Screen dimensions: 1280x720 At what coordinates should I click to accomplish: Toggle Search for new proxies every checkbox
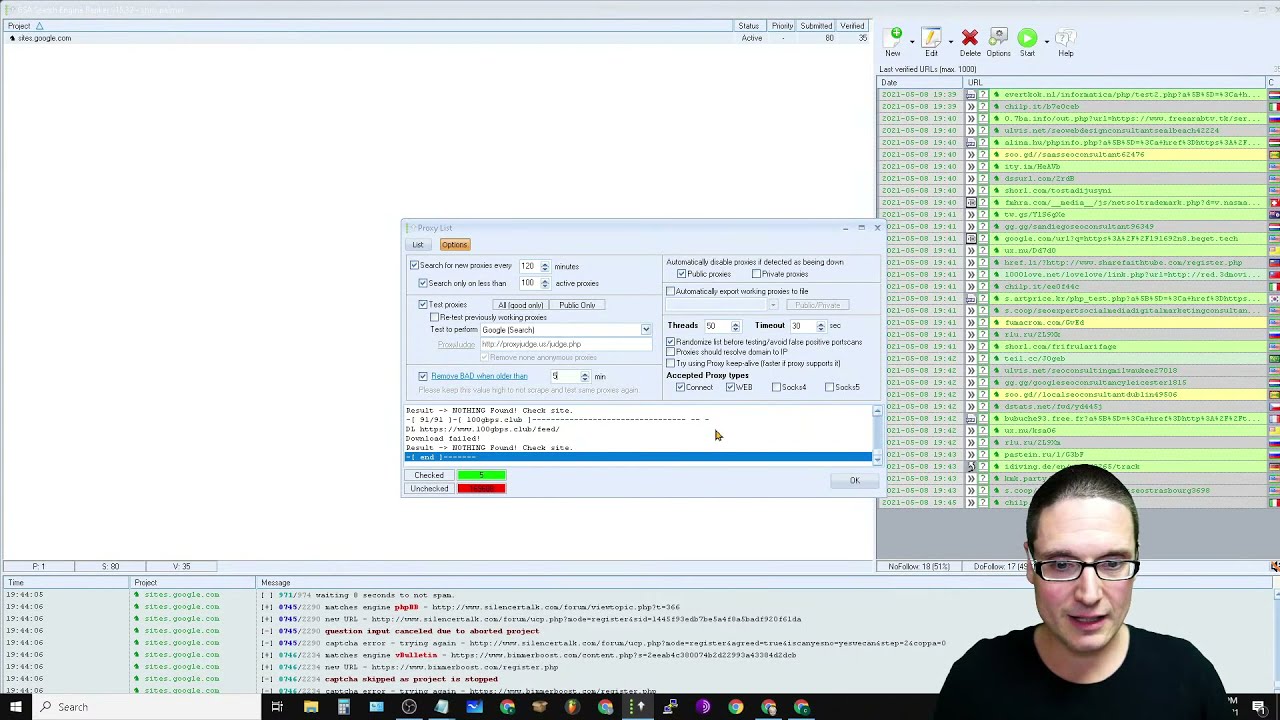coord(414,266)
